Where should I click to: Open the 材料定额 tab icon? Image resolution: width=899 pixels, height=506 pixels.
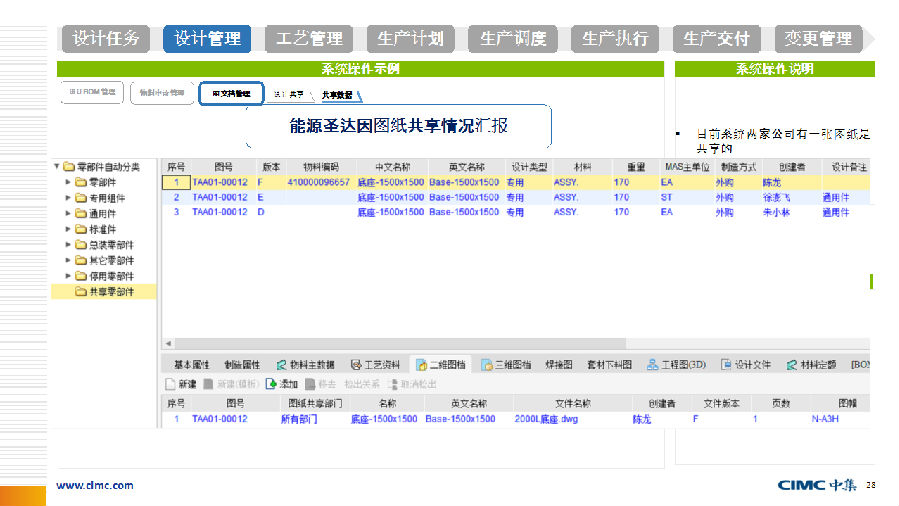click(792, 365)
